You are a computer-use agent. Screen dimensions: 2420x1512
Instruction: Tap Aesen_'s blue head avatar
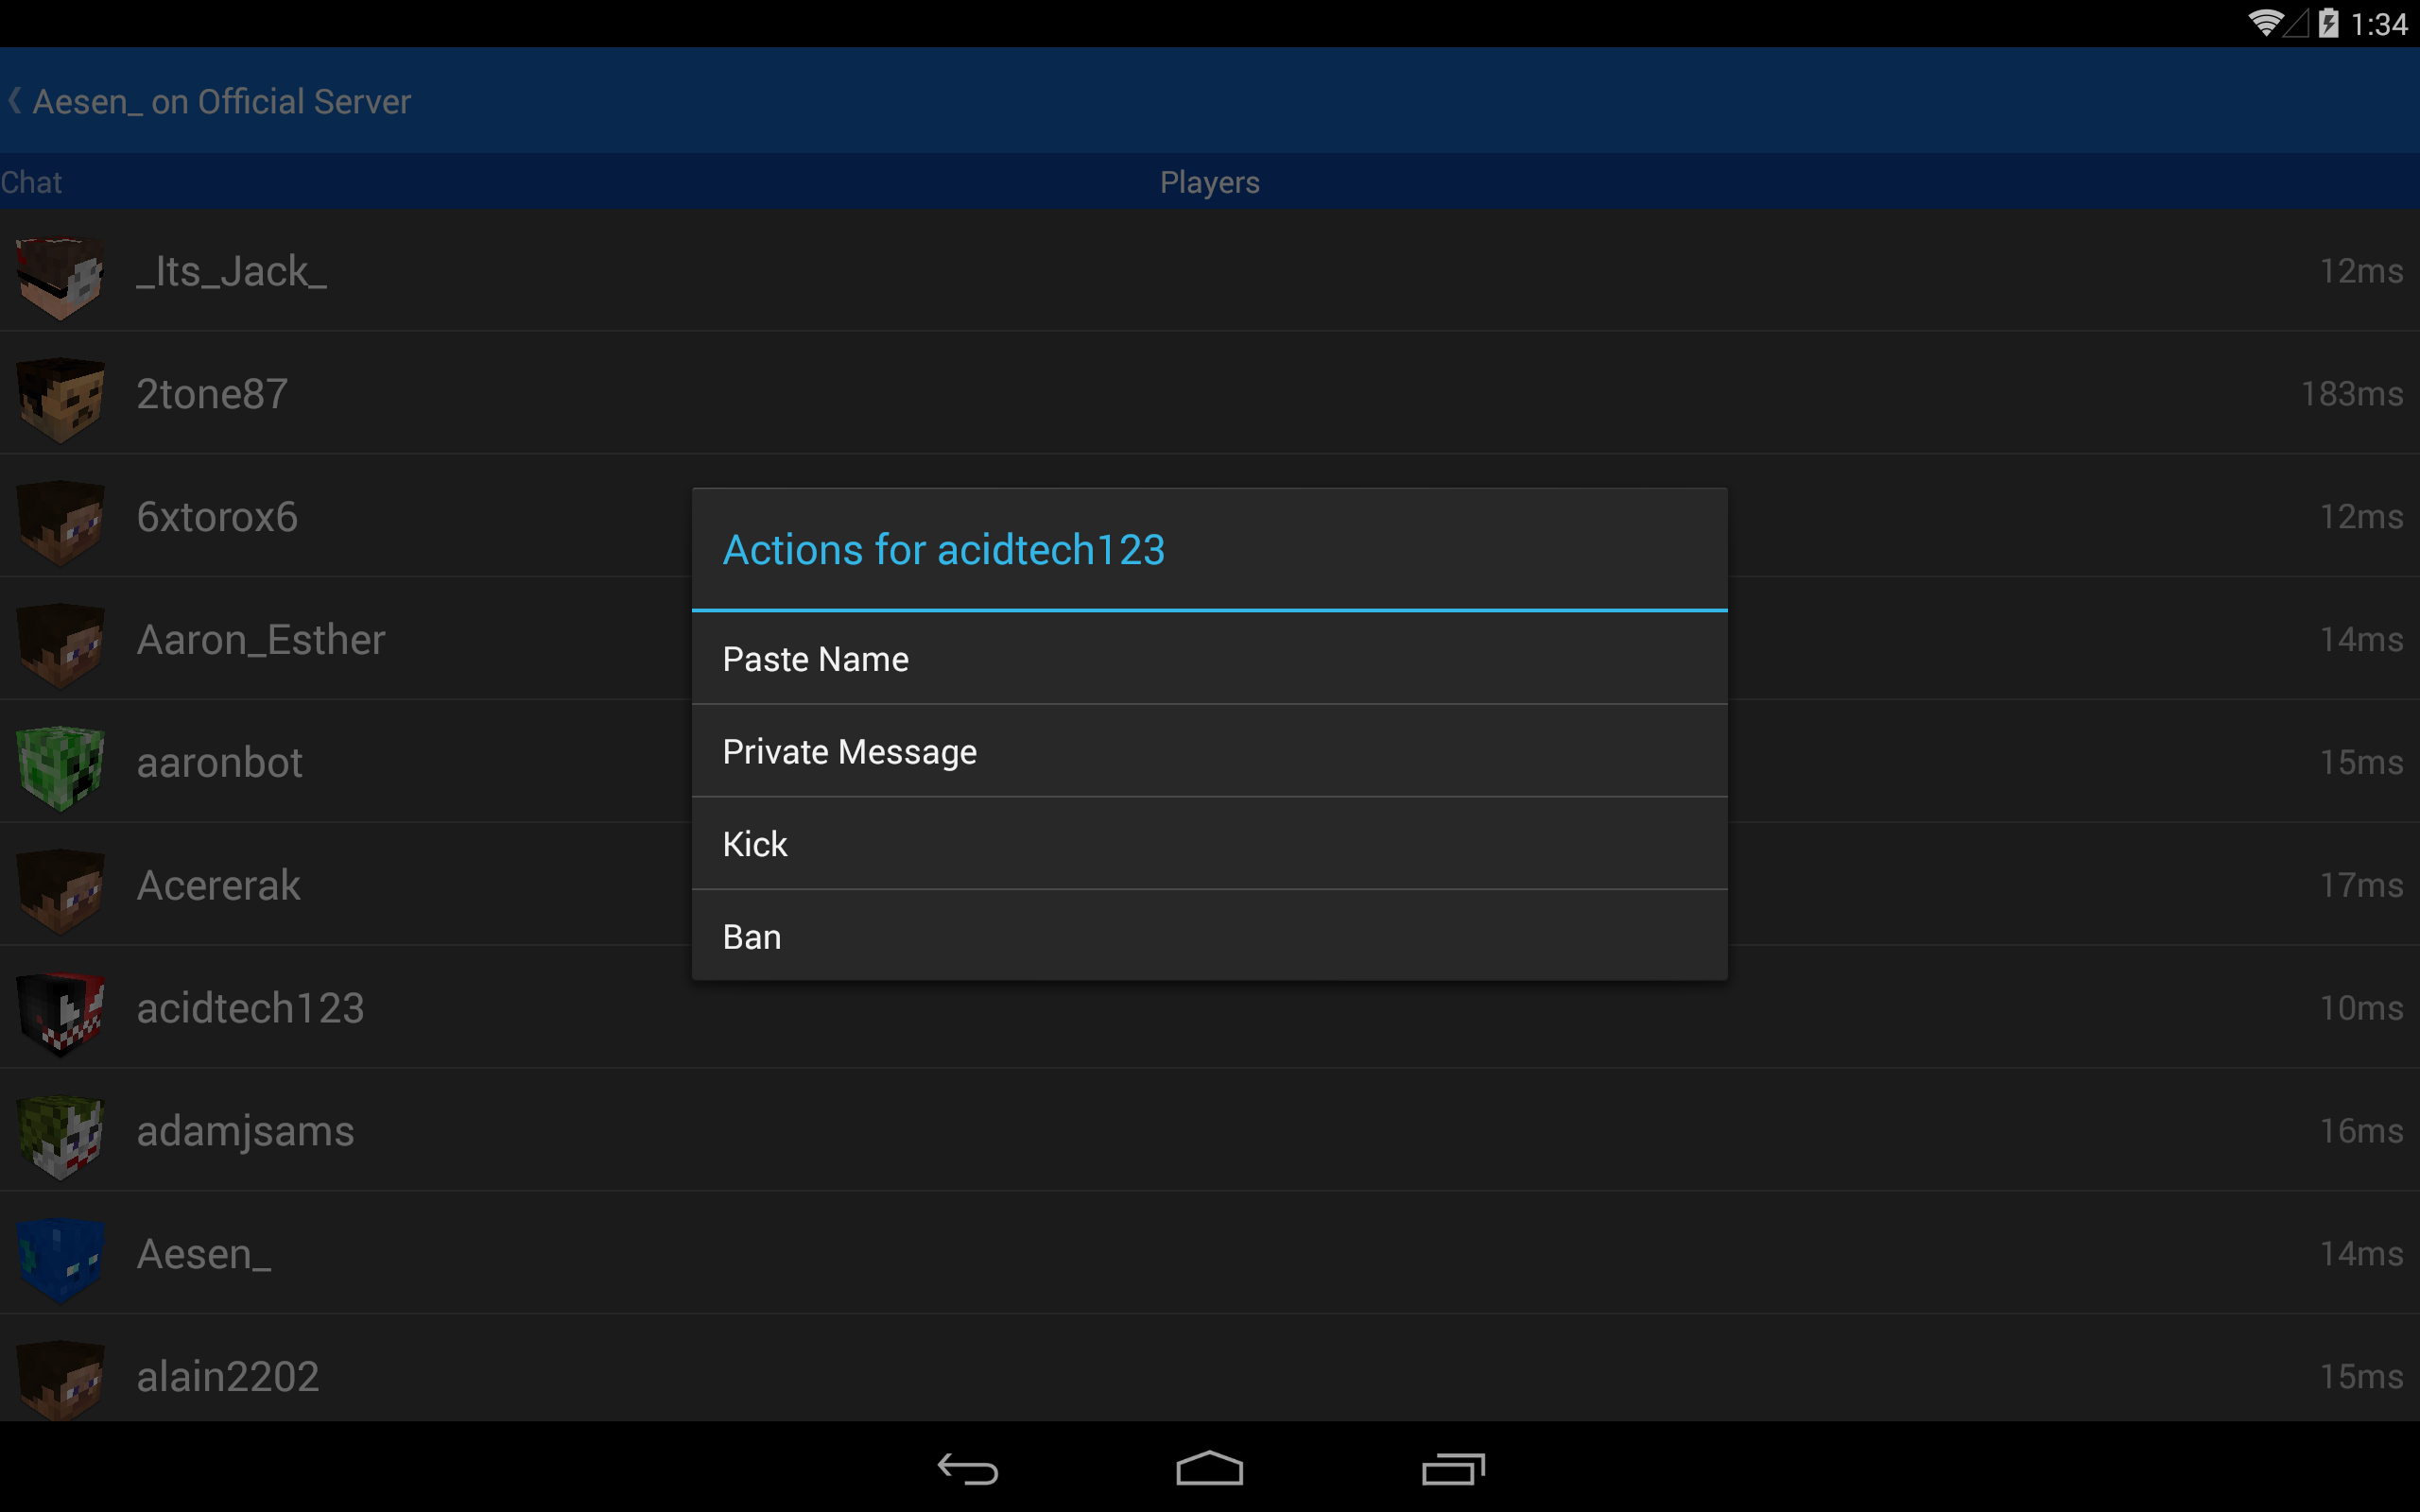coord(60,1260)
